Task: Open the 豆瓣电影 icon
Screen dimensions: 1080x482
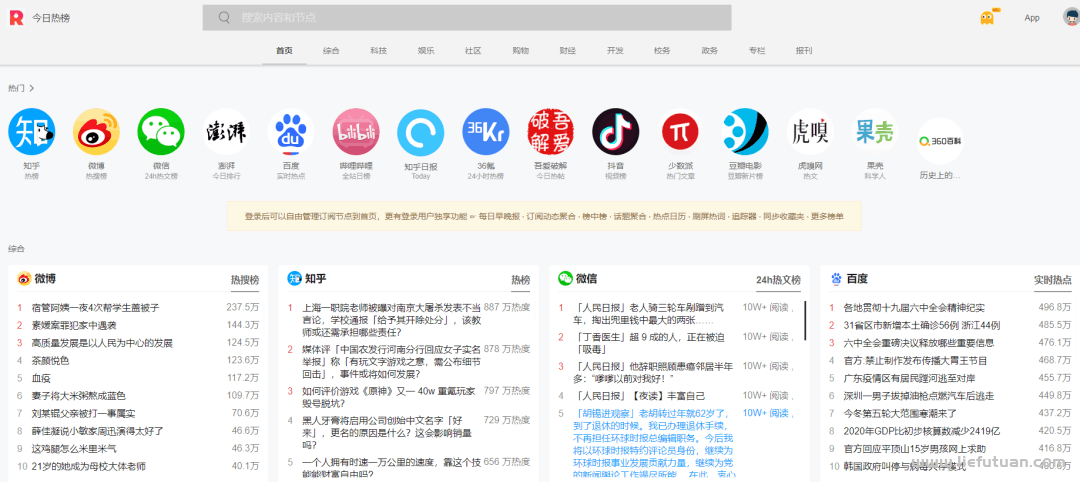Action: (x=745, y=132)
